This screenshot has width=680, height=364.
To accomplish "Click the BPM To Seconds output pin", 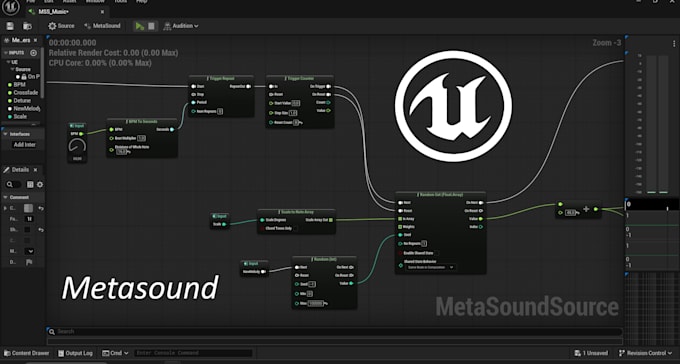I will point(172,129).
